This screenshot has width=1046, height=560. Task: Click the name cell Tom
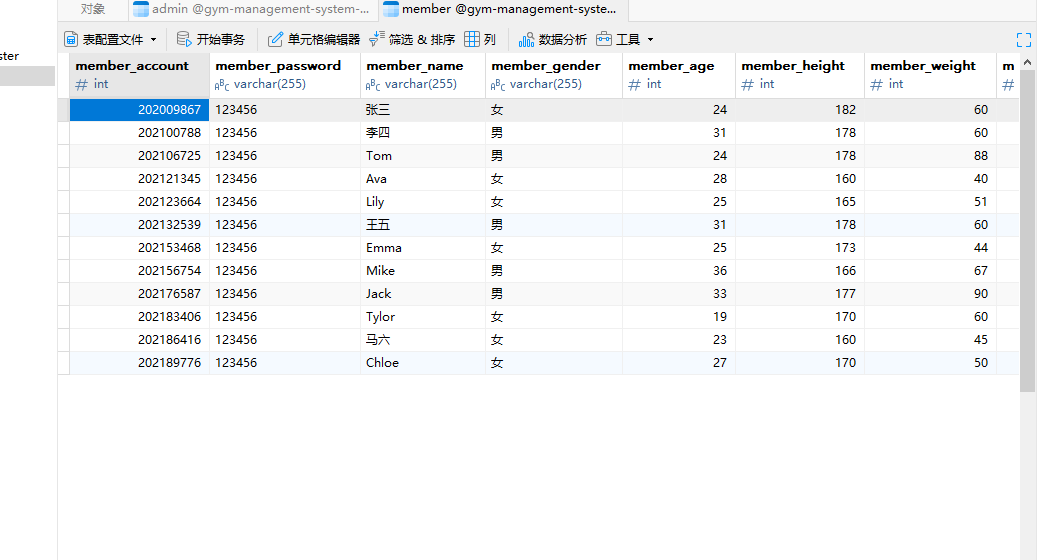423,156
